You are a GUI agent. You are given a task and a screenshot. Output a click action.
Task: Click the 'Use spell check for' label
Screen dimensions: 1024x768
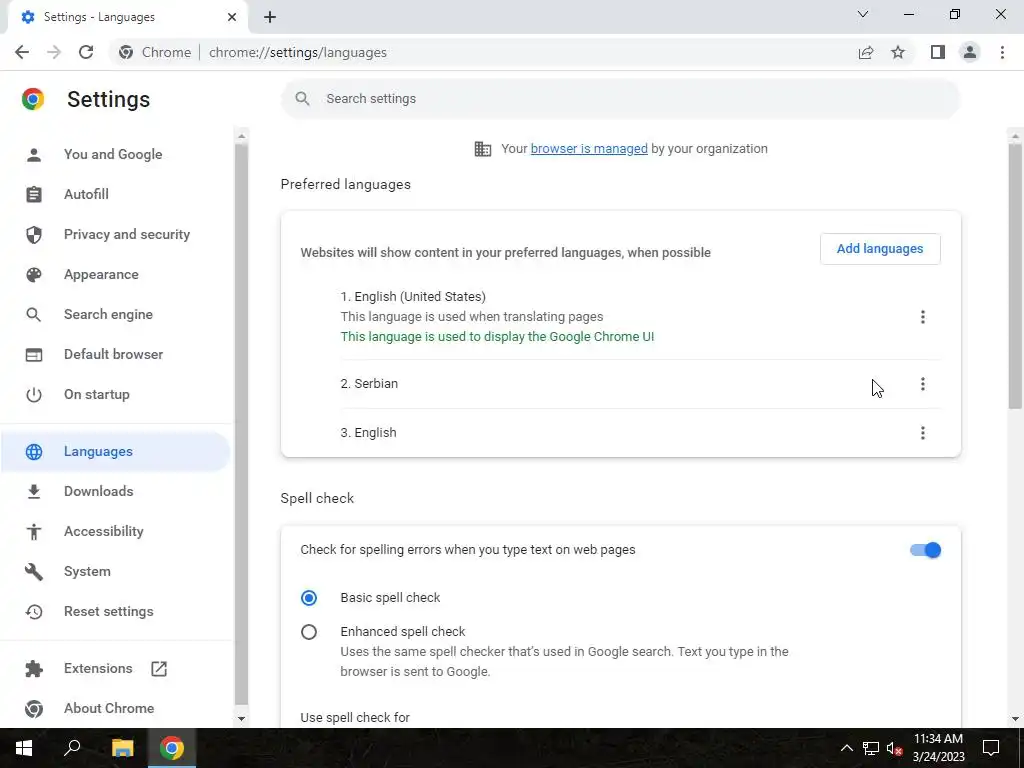click(x=355, y=718)
